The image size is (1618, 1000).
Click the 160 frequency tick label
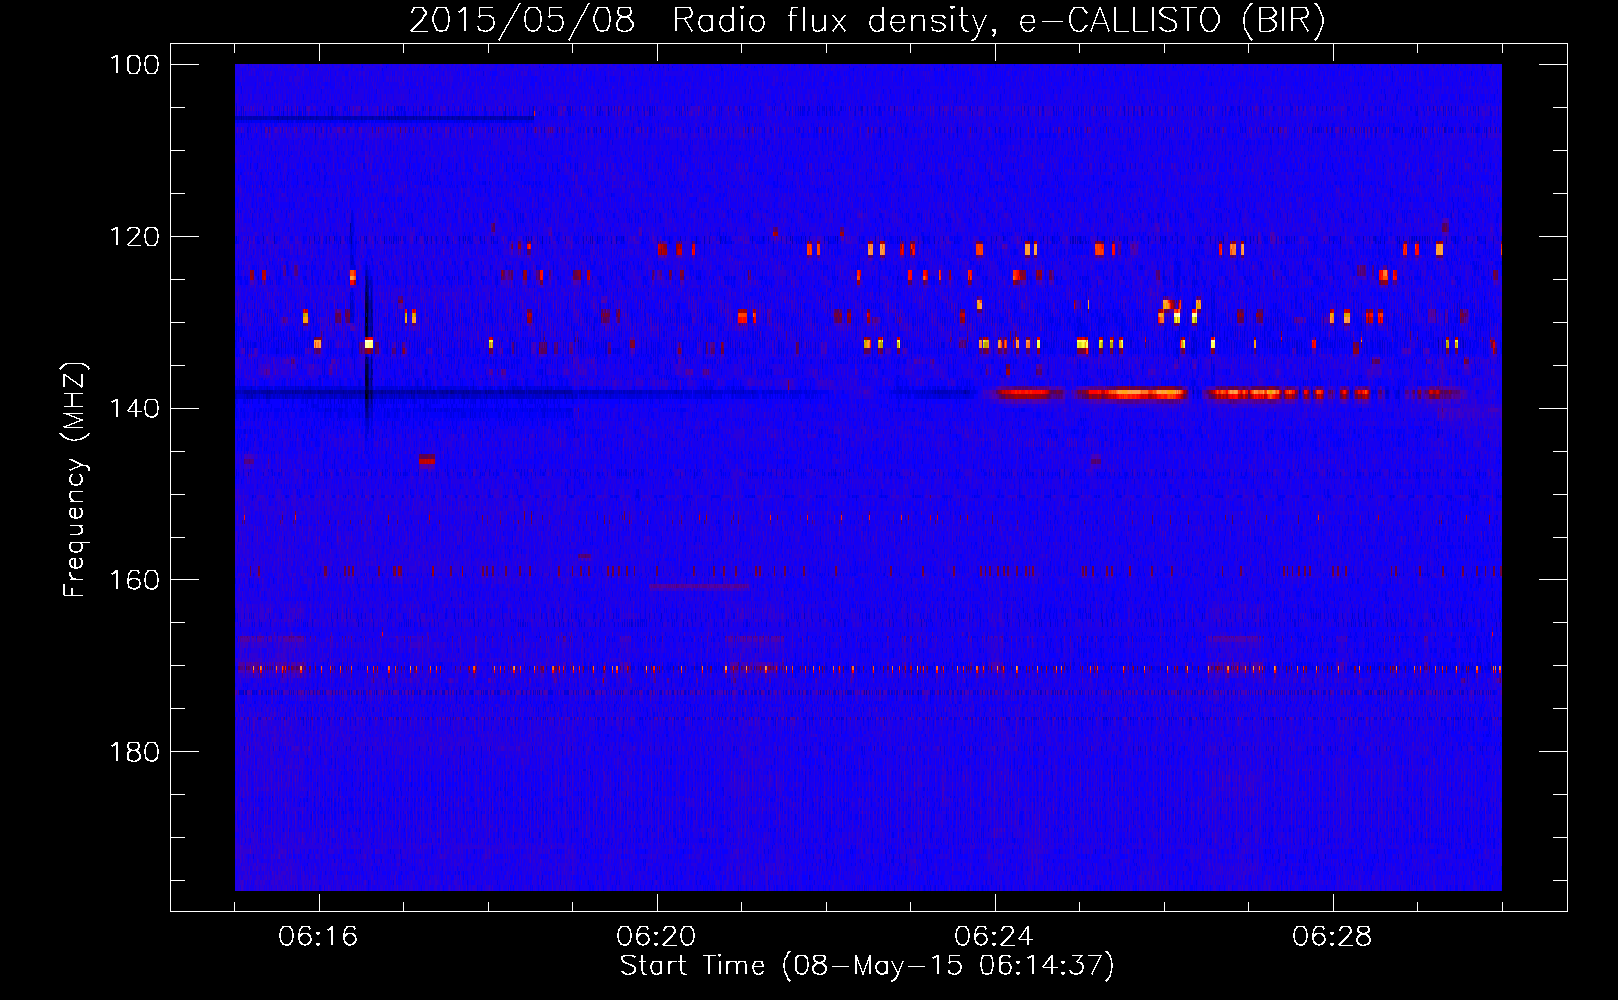(x=134, y=581)
